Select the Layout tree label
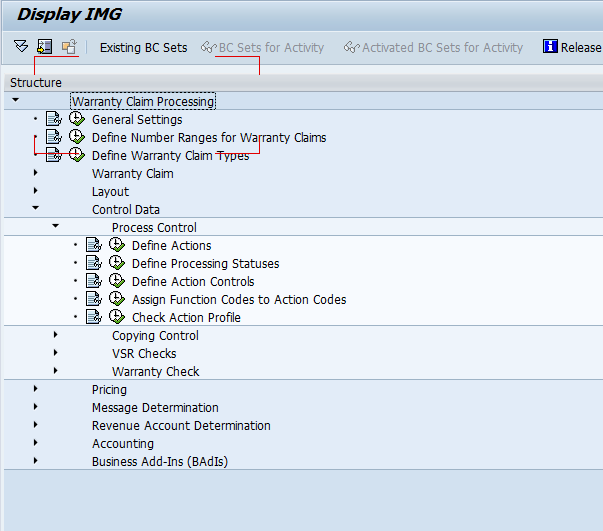 (x=110, y=192)
